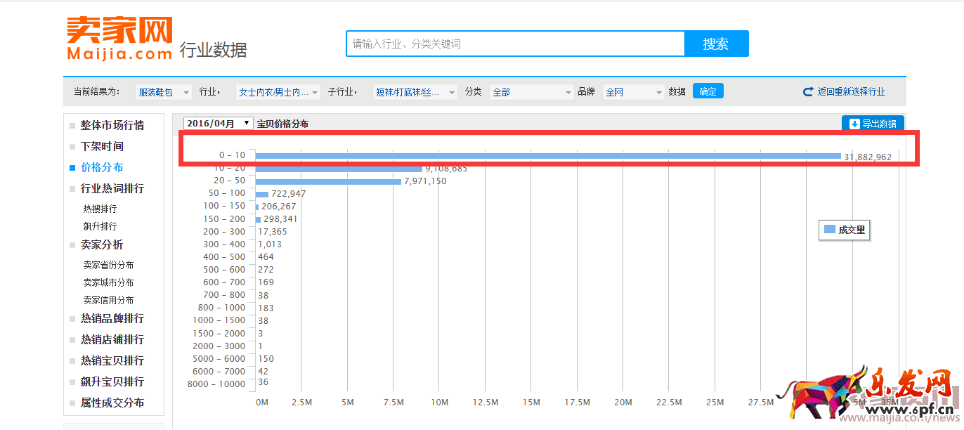The width and height of the screenshot is (964, 430).
Task: Click the 卖家网 Maijia.com logo
Action: point(119,38)
